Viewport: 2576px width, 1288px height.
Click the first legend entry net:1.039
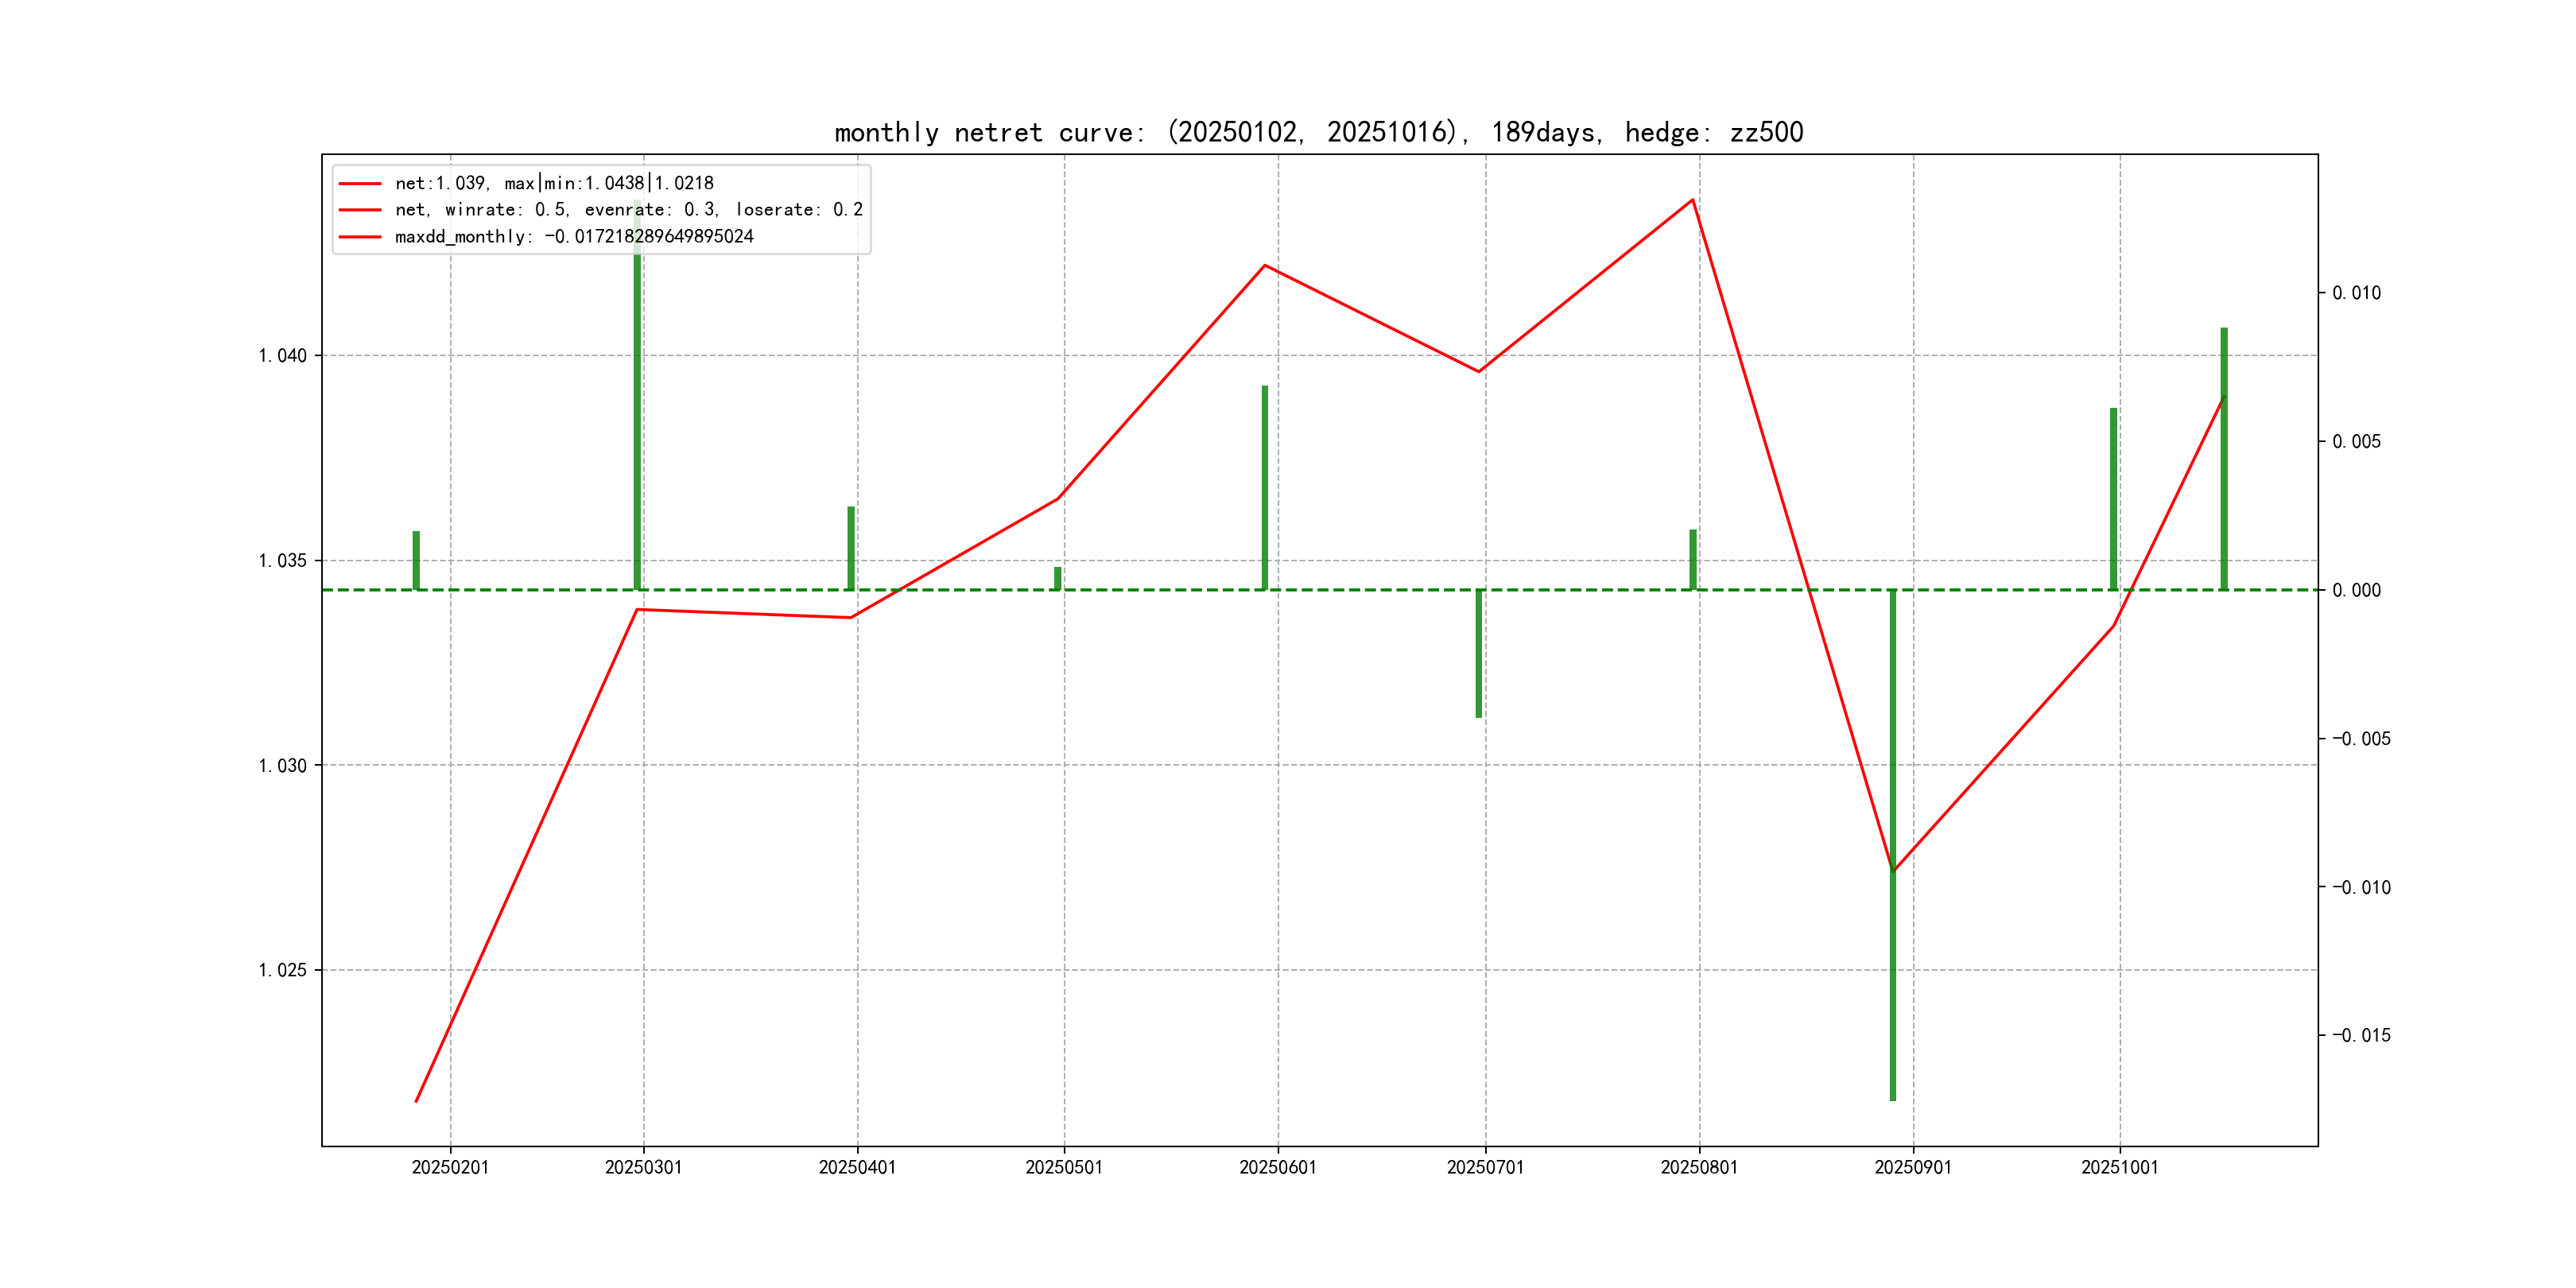(554, 183)
